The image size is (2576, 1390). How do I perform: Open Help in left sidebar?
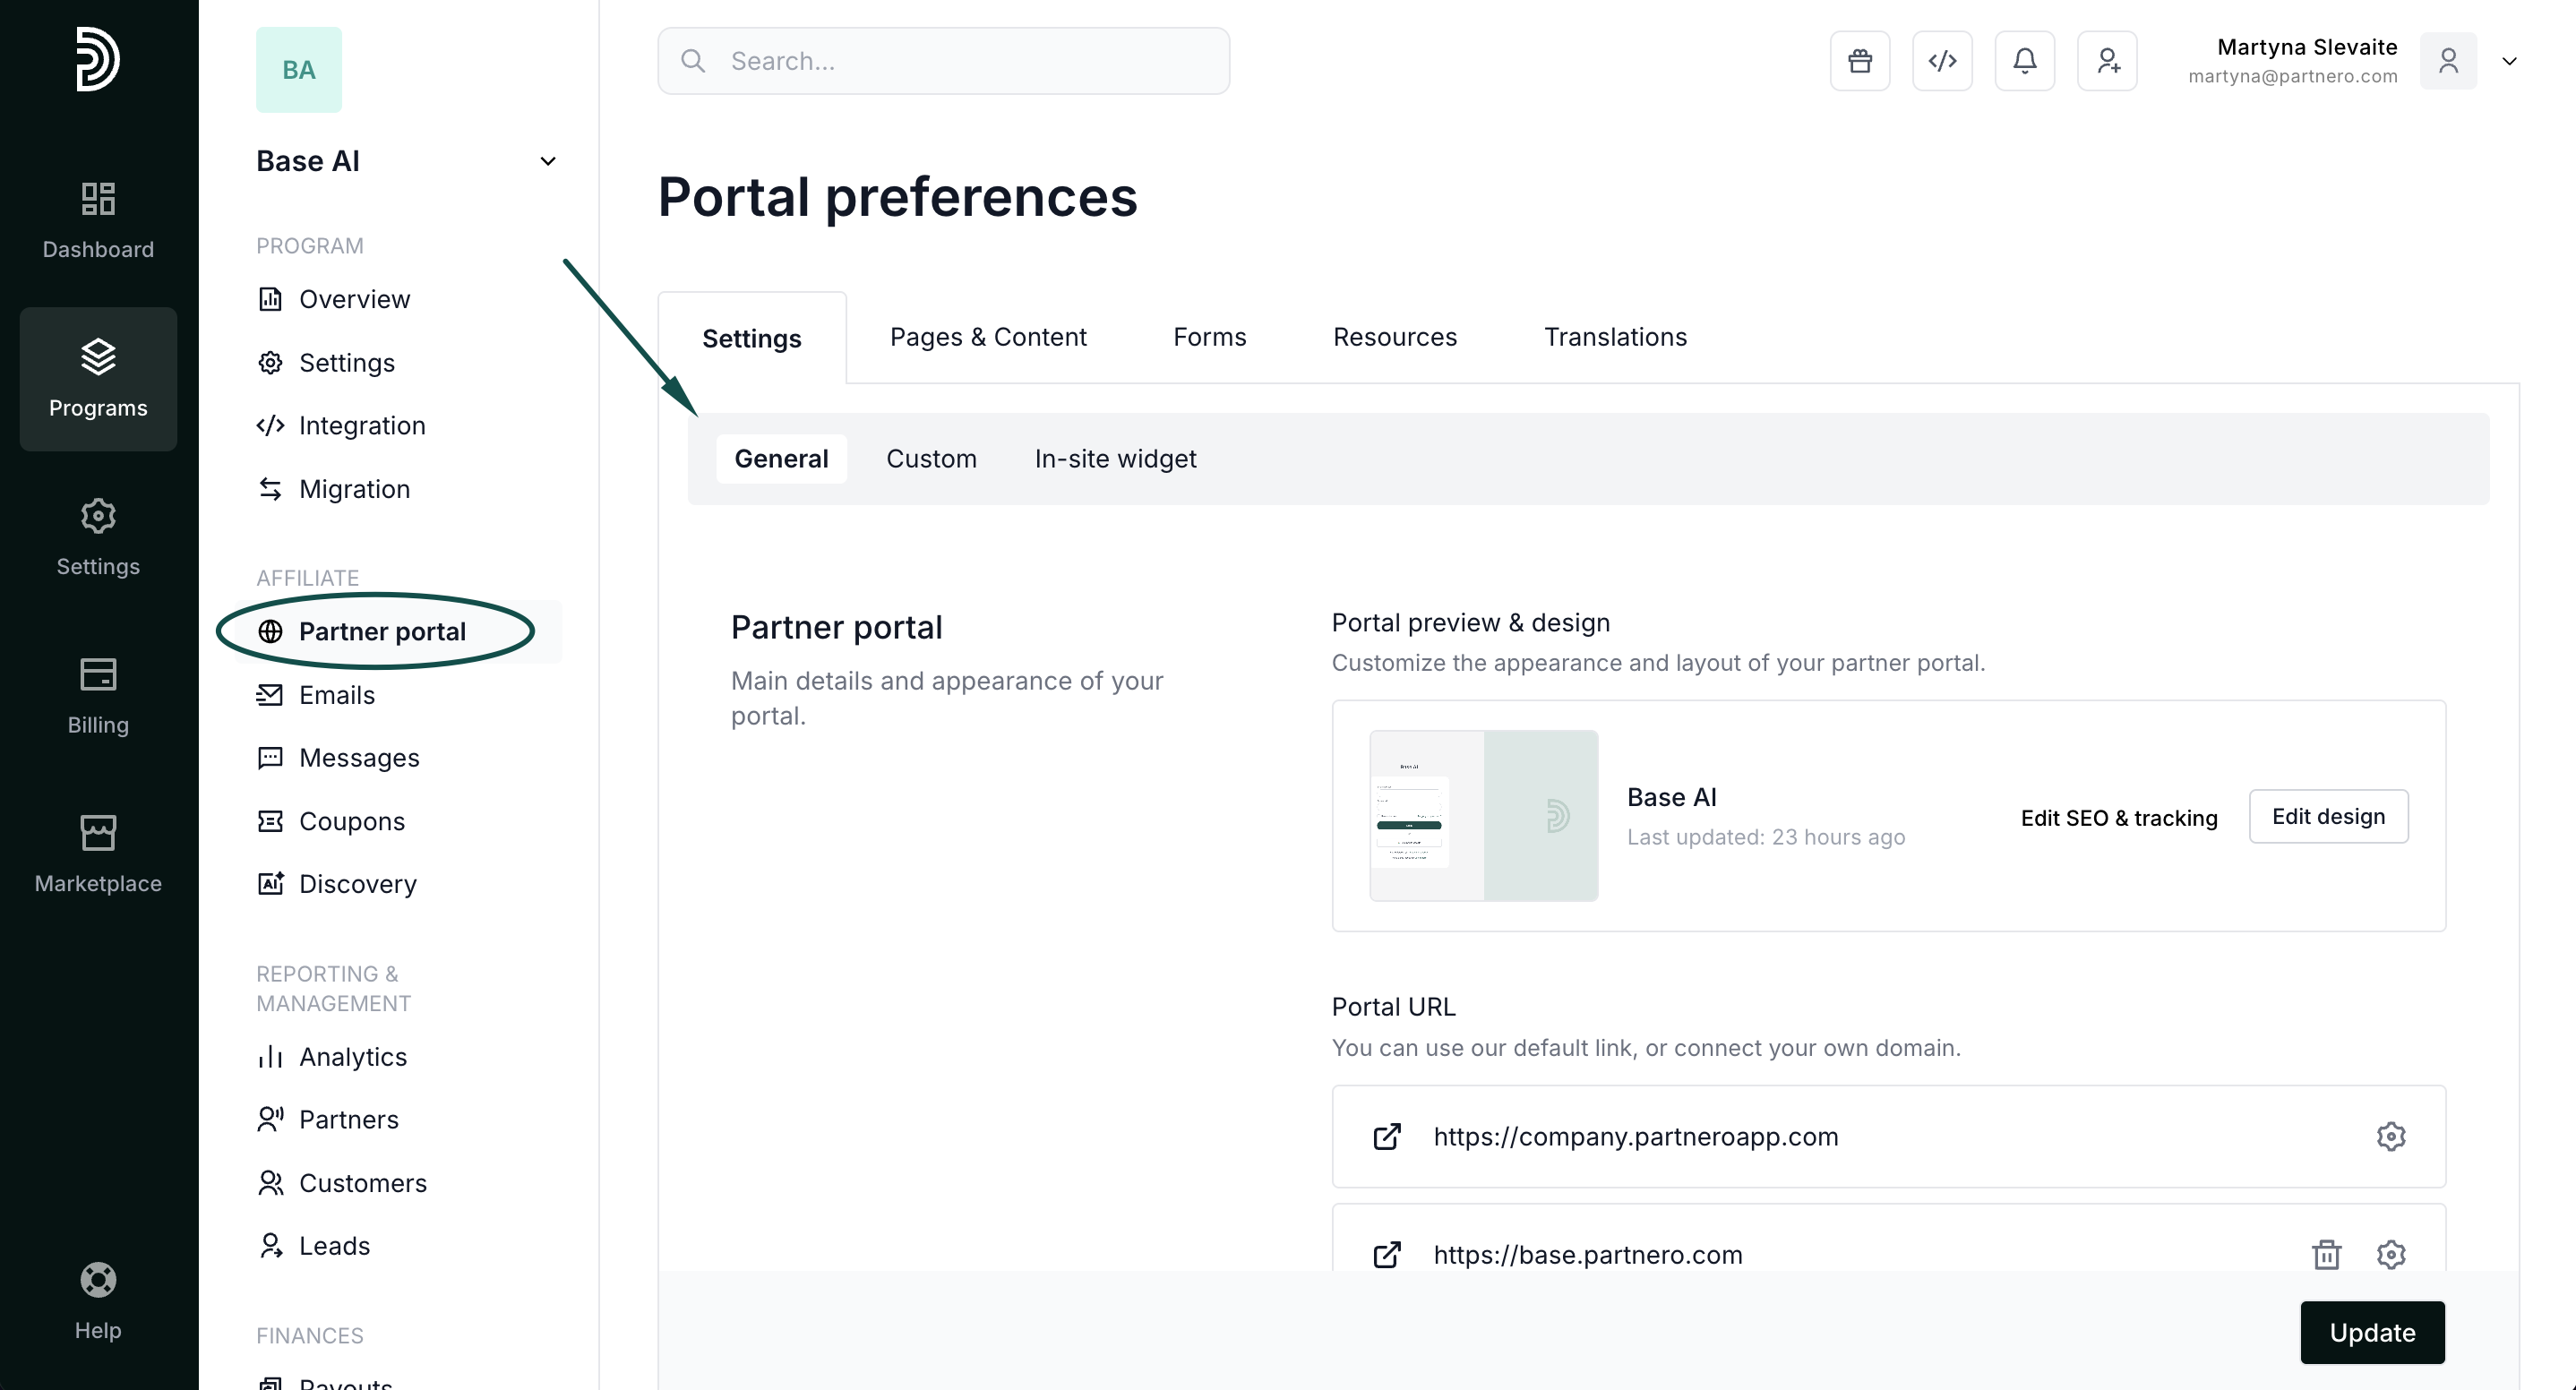pyautogui.click(x=98, y=1301)
